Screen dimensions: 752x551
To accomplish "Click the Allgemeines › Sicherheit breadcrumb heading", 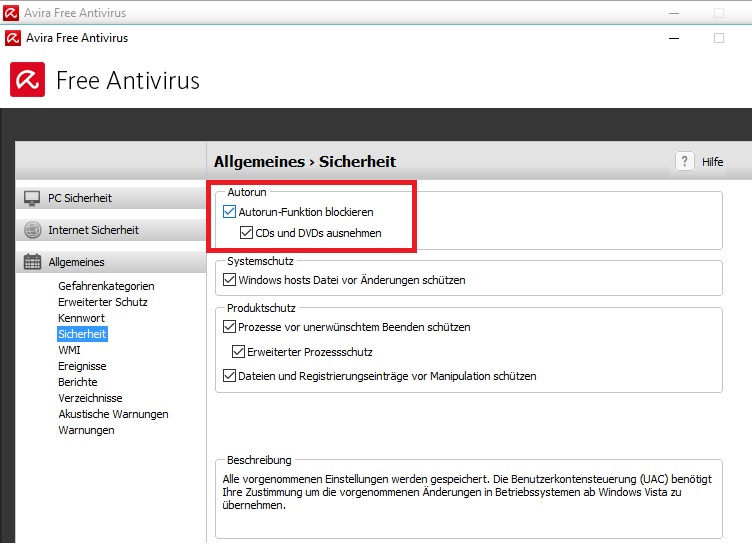I will point(305,162).
